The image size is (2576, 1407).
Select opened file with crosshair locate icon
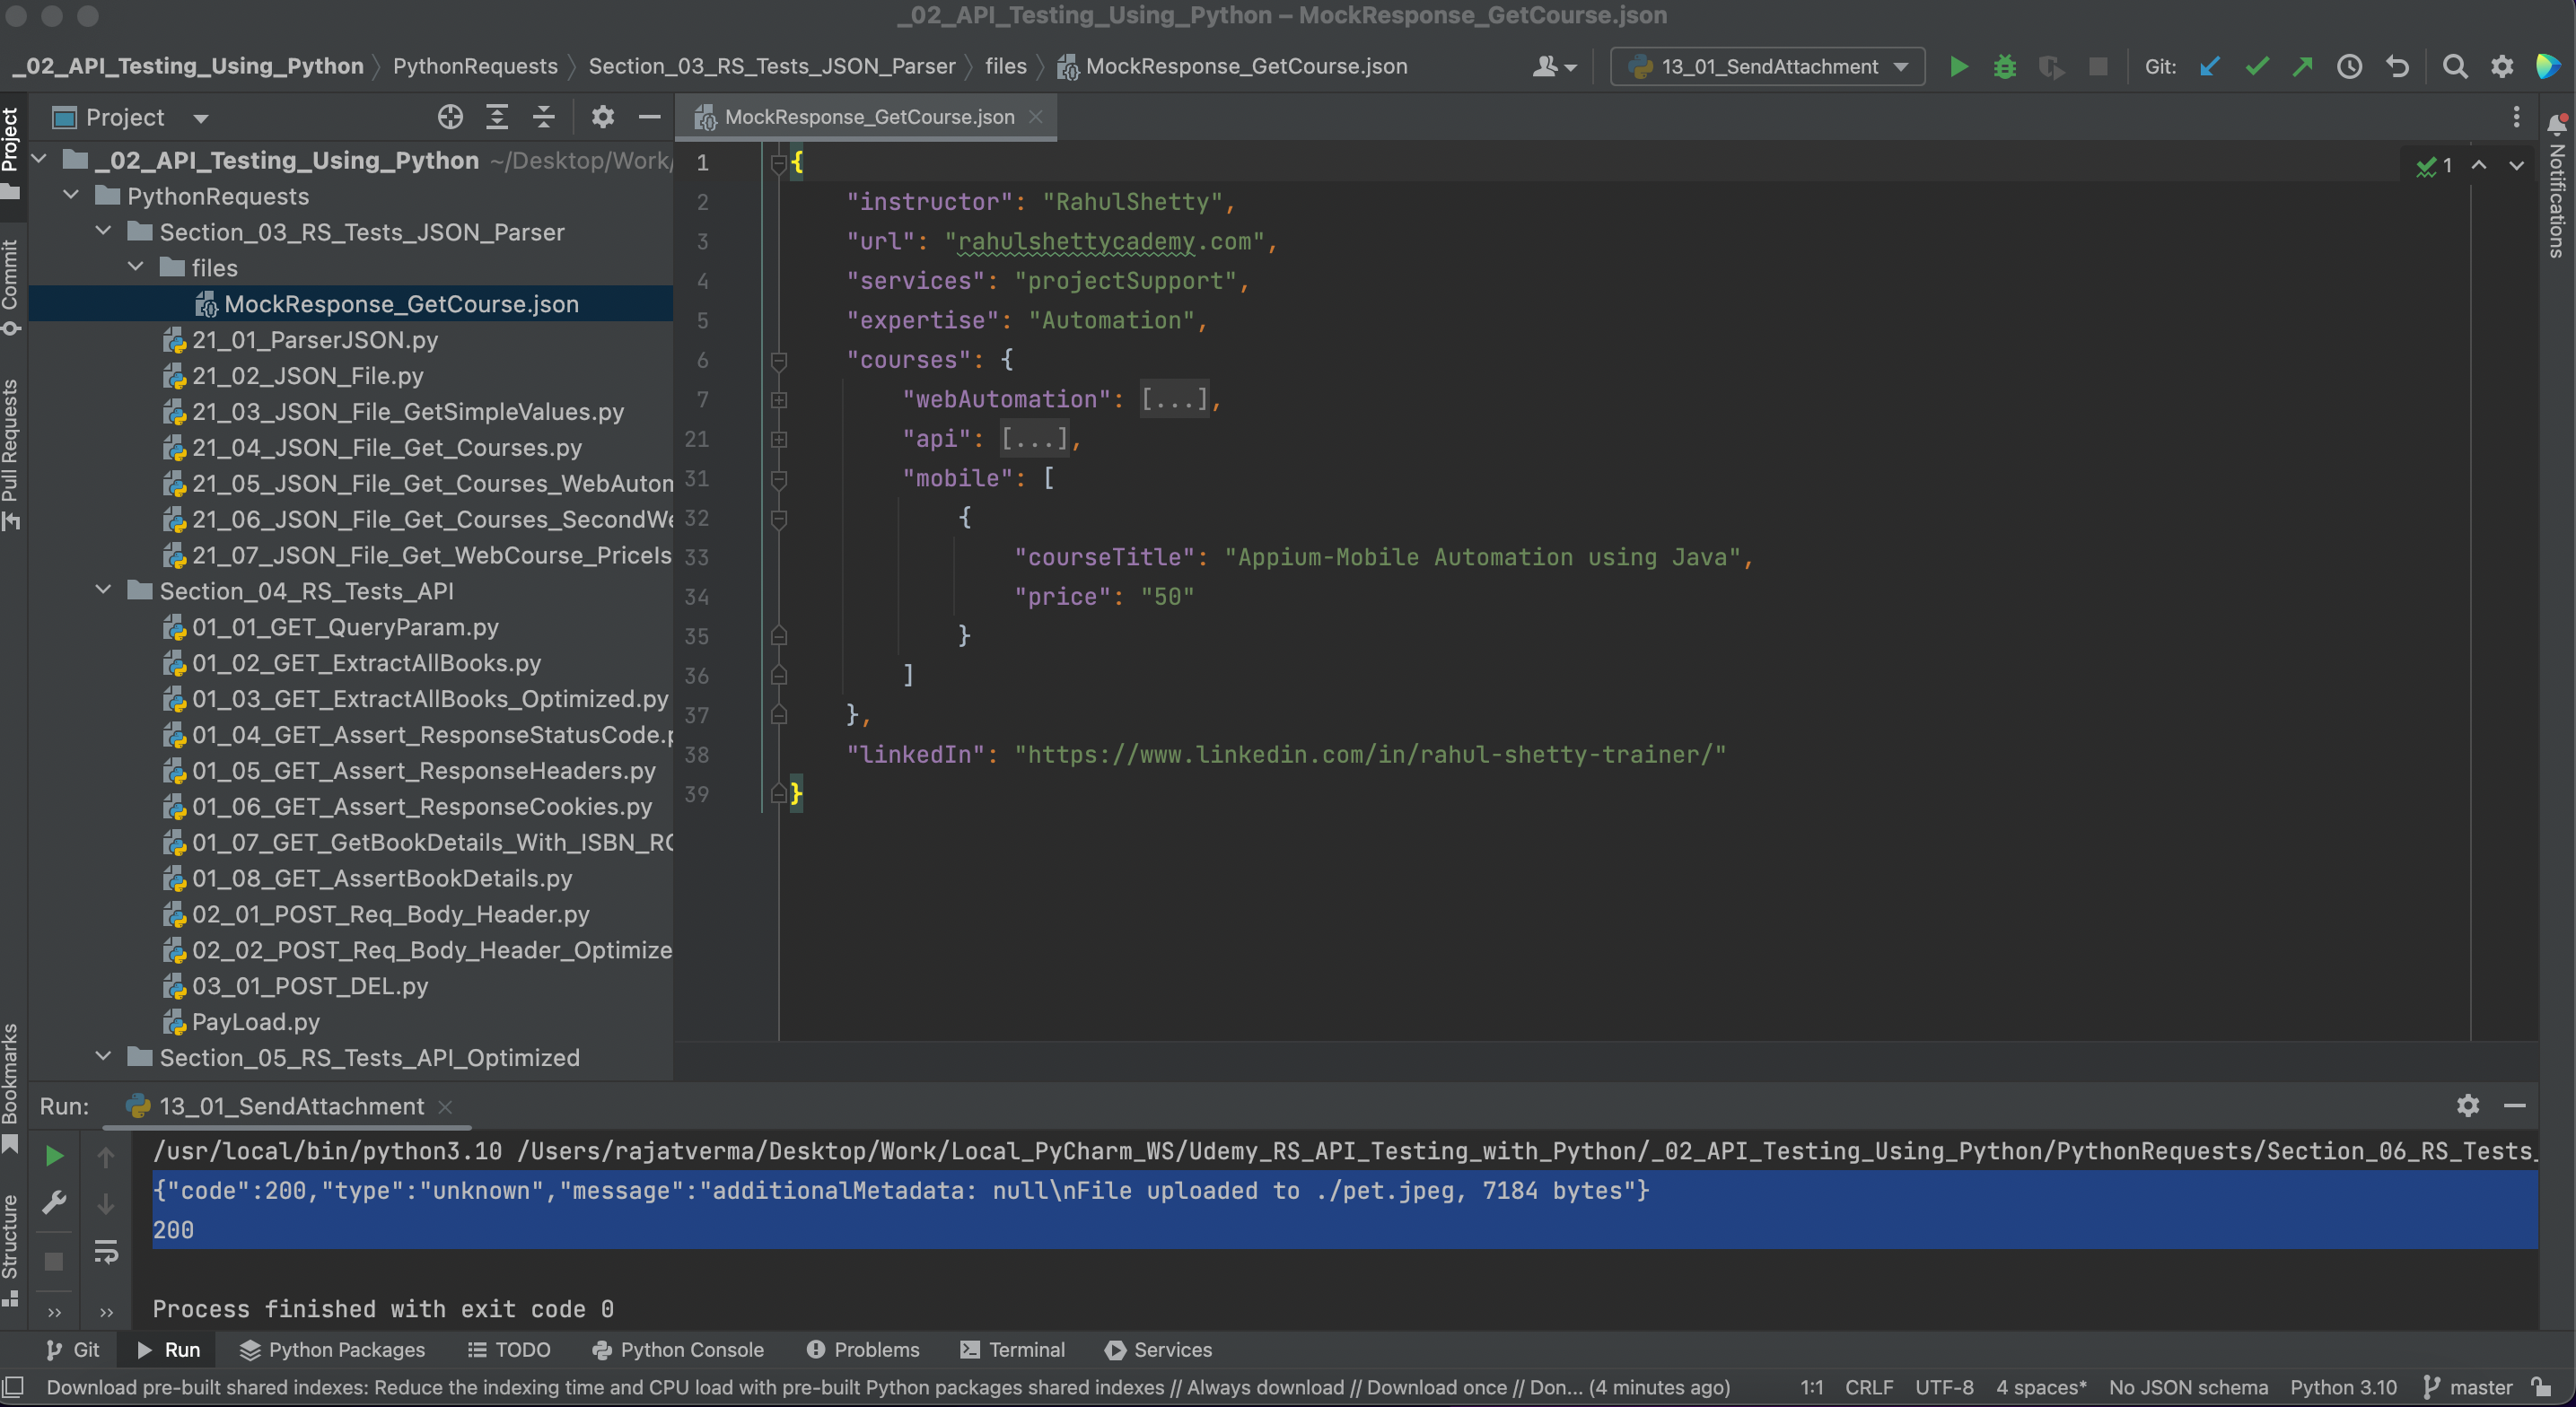(x=450, y=117)
